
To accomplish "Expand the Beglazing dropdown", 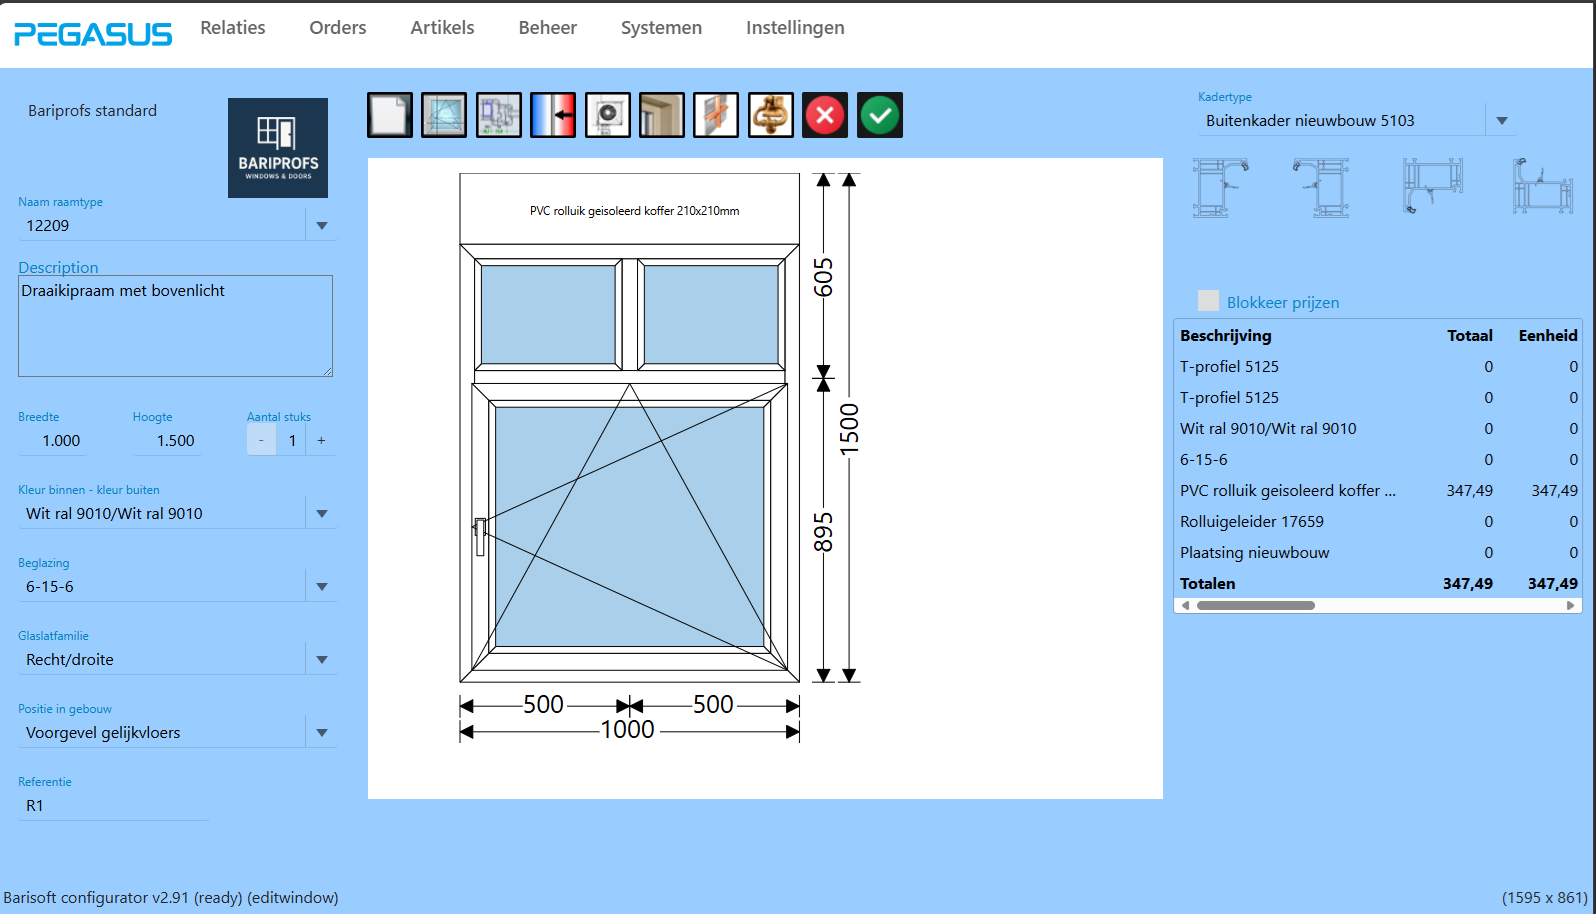I will (x=322, y=587).
